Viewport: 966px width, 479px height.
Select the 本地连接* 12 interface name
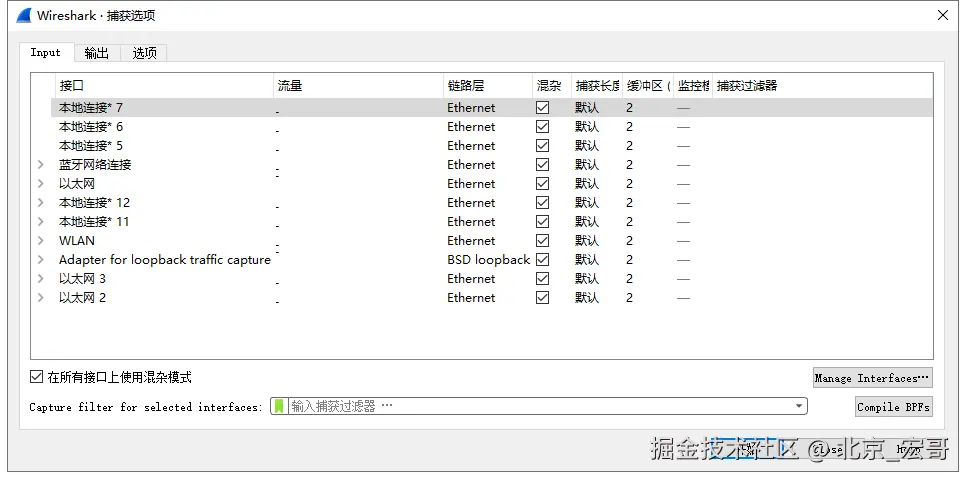click(x=94, y=203)
